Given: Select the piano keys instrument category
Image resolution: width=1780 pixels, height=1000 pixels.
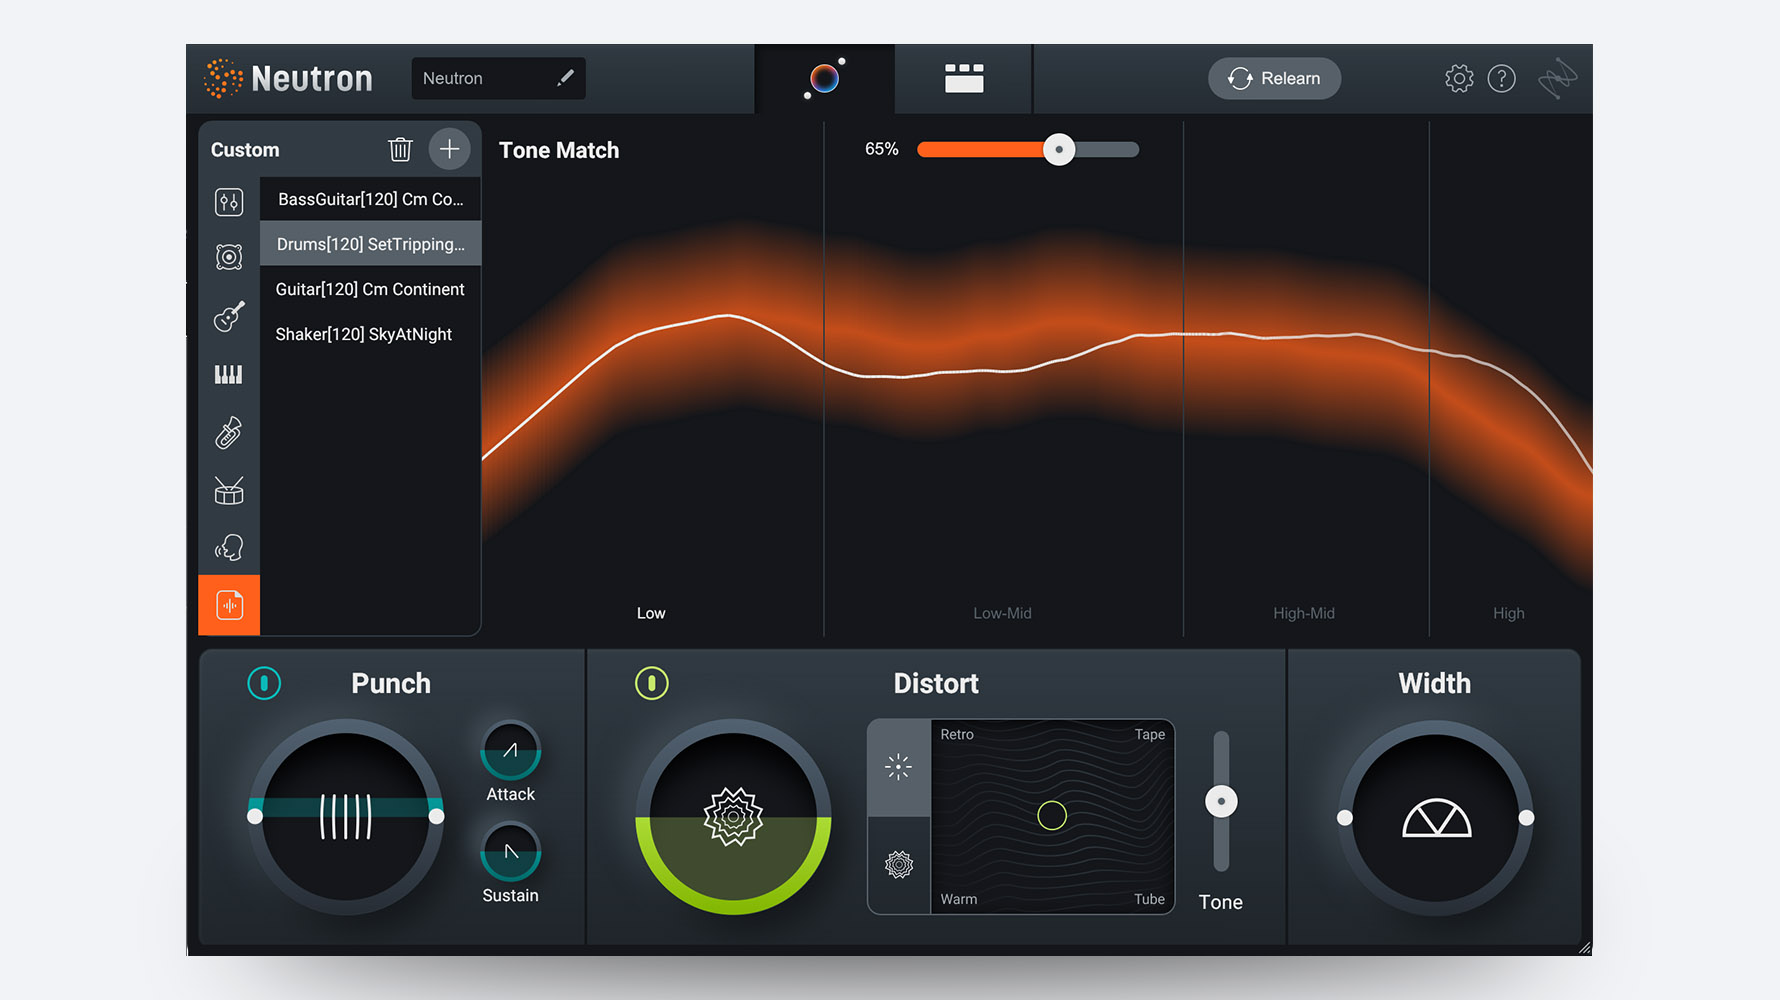Looking at the screenshot, I should [229, 374].
